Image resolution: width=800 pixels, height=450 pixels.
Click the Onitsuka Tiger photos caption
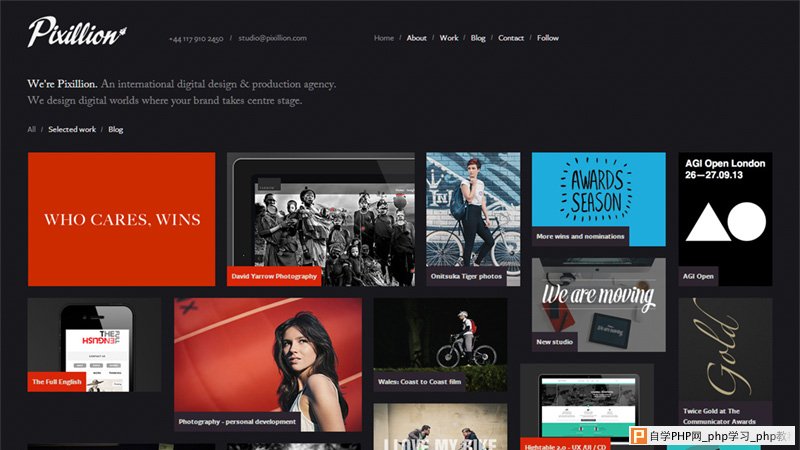click(466, 276)
